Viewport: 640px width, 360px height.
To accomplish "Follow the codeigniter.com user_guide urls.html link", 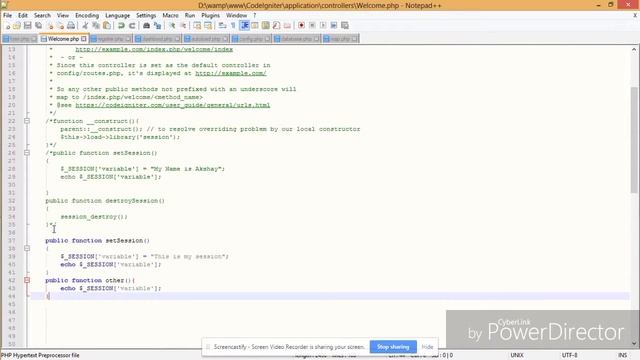I will 173,105.
